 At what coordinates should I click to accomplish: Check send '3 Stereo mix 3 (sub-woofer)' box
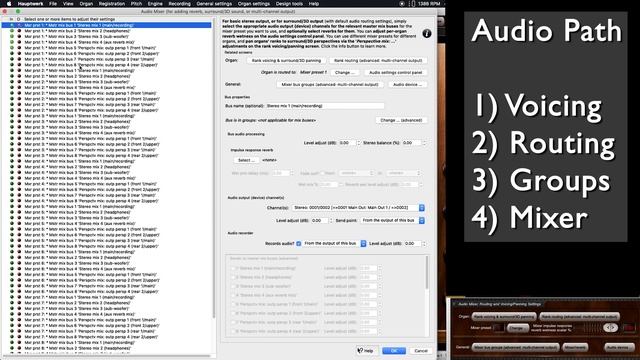pyautogui.click(x=234, y=287)
